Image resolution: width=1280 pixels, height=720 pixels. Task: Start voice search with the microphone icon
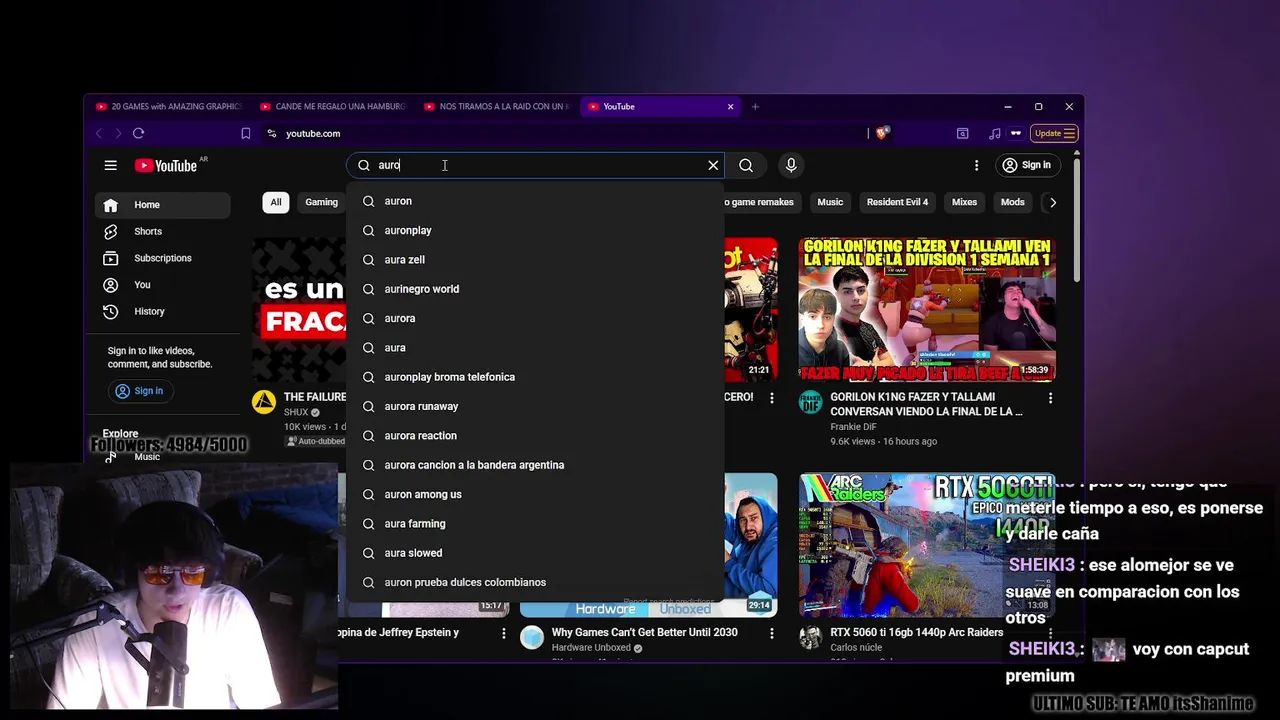pyautogui.click(x=791, y=165)
